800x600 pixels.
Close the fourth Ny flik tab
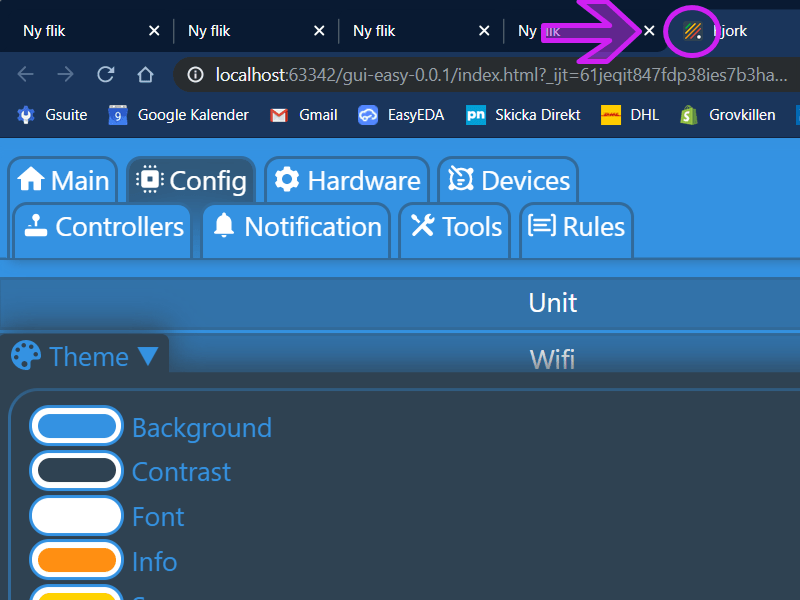[649, 31]
